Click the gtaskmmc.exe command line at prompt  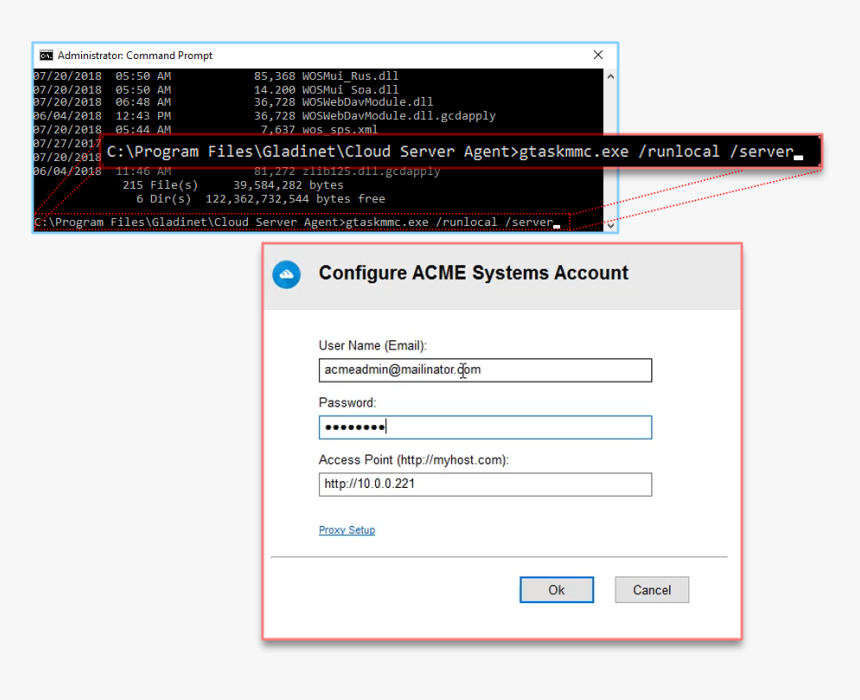pos(297,222)
